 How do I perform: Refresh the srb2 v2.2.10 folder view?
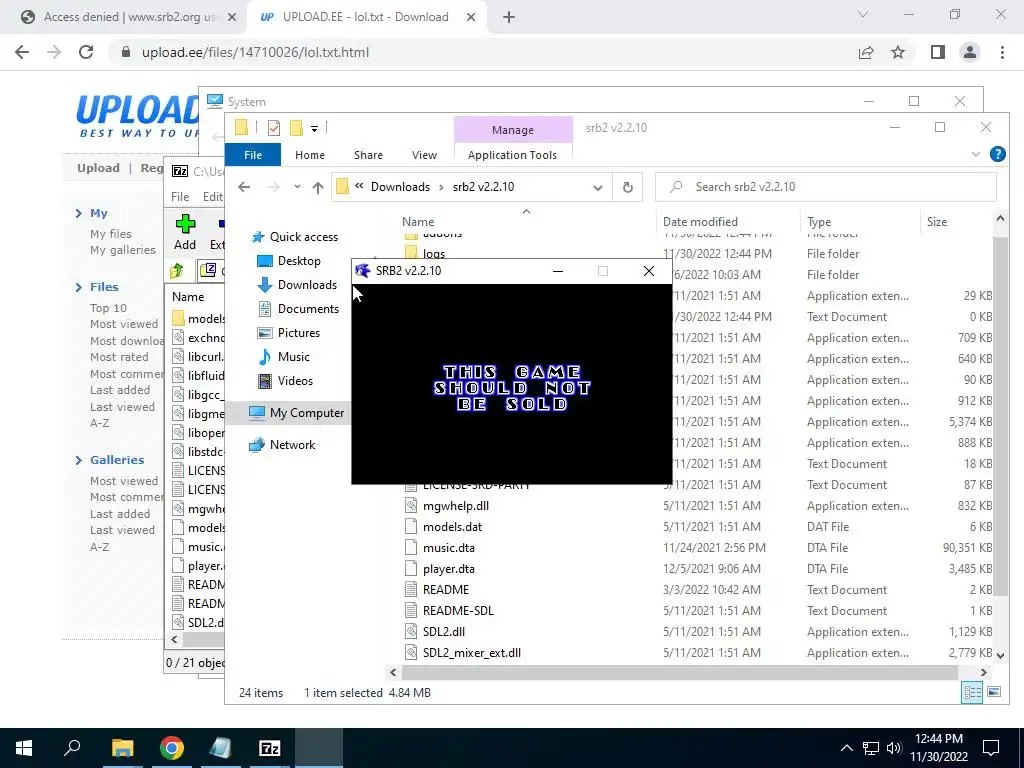(628, 187)
